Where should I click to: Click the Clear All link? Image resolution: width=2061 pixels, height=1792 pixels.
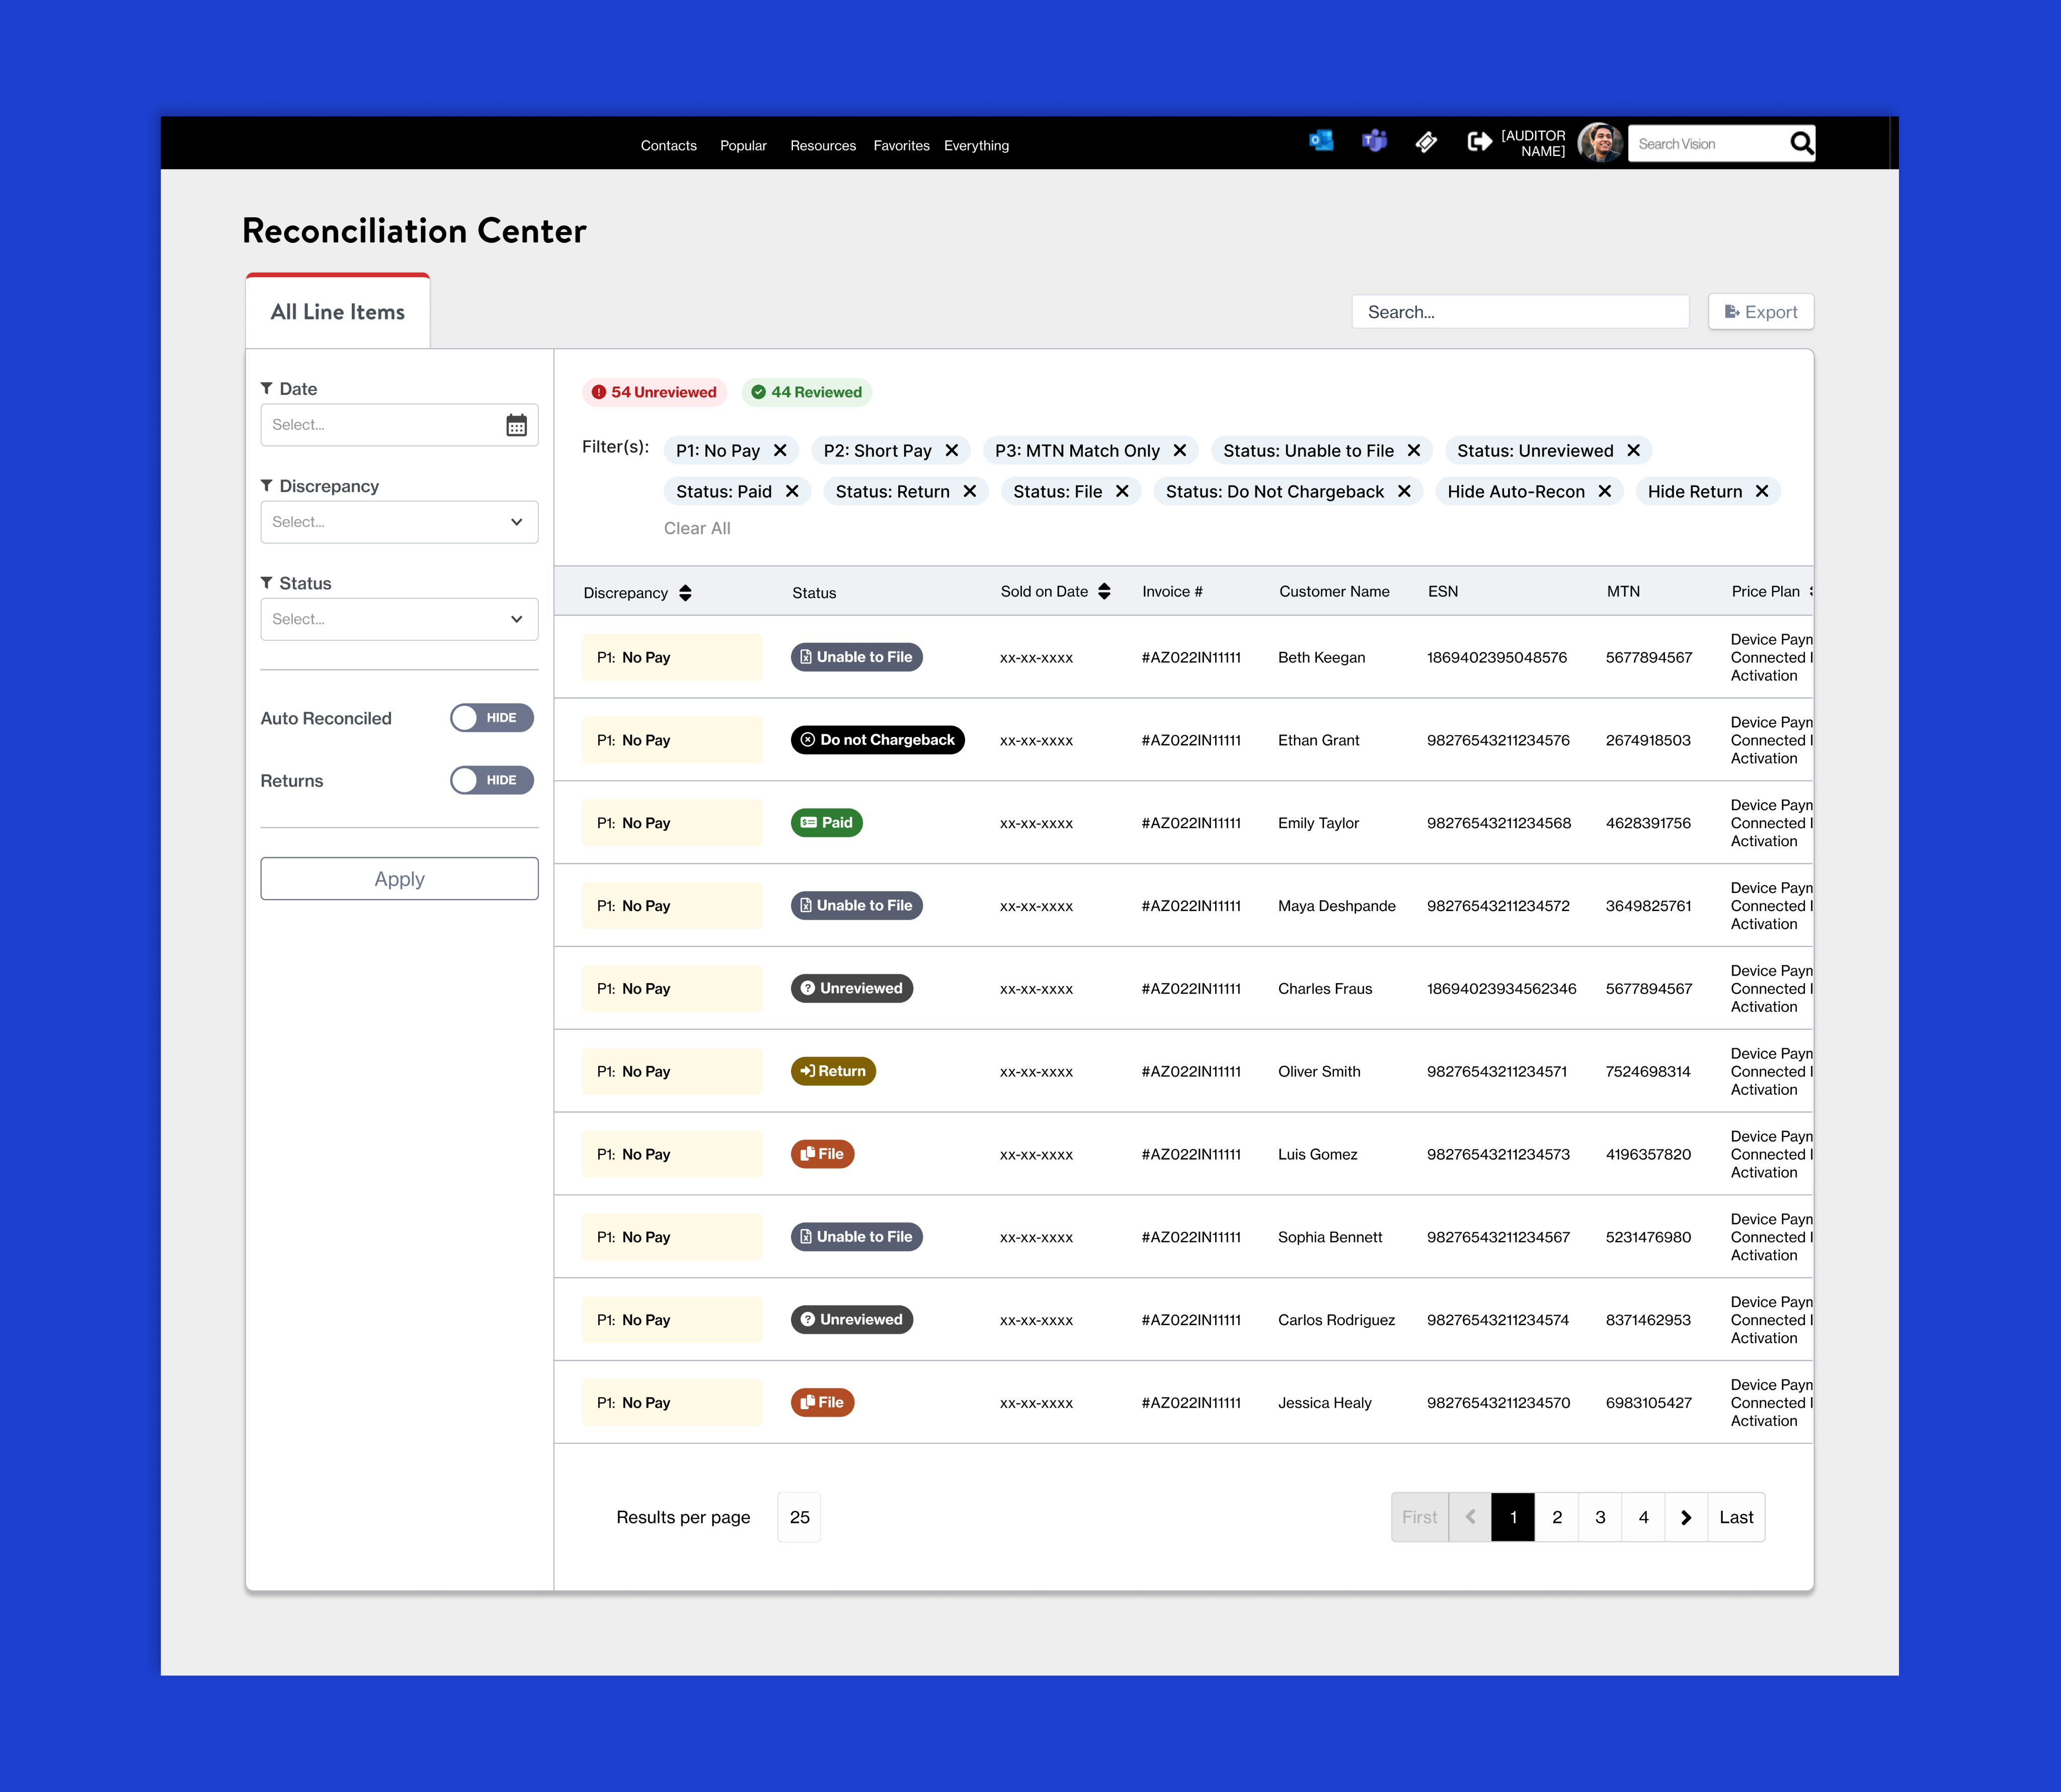pyautogui.click(x=697, y=528)
